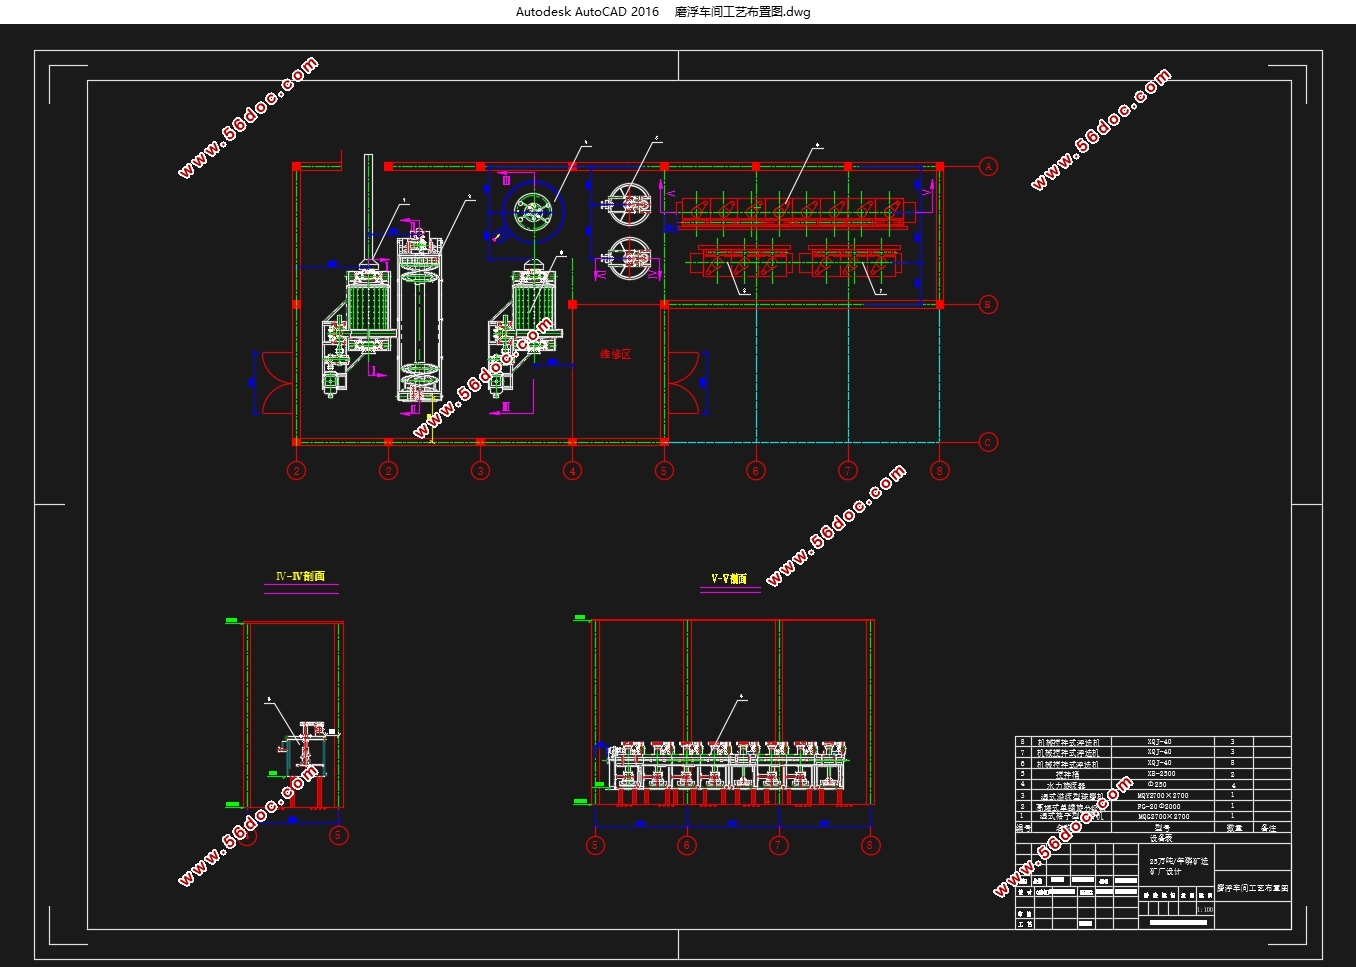This screenshot has height=967, width=1356.
Task: Select the 数量 column header
Action: point(1234,828)
